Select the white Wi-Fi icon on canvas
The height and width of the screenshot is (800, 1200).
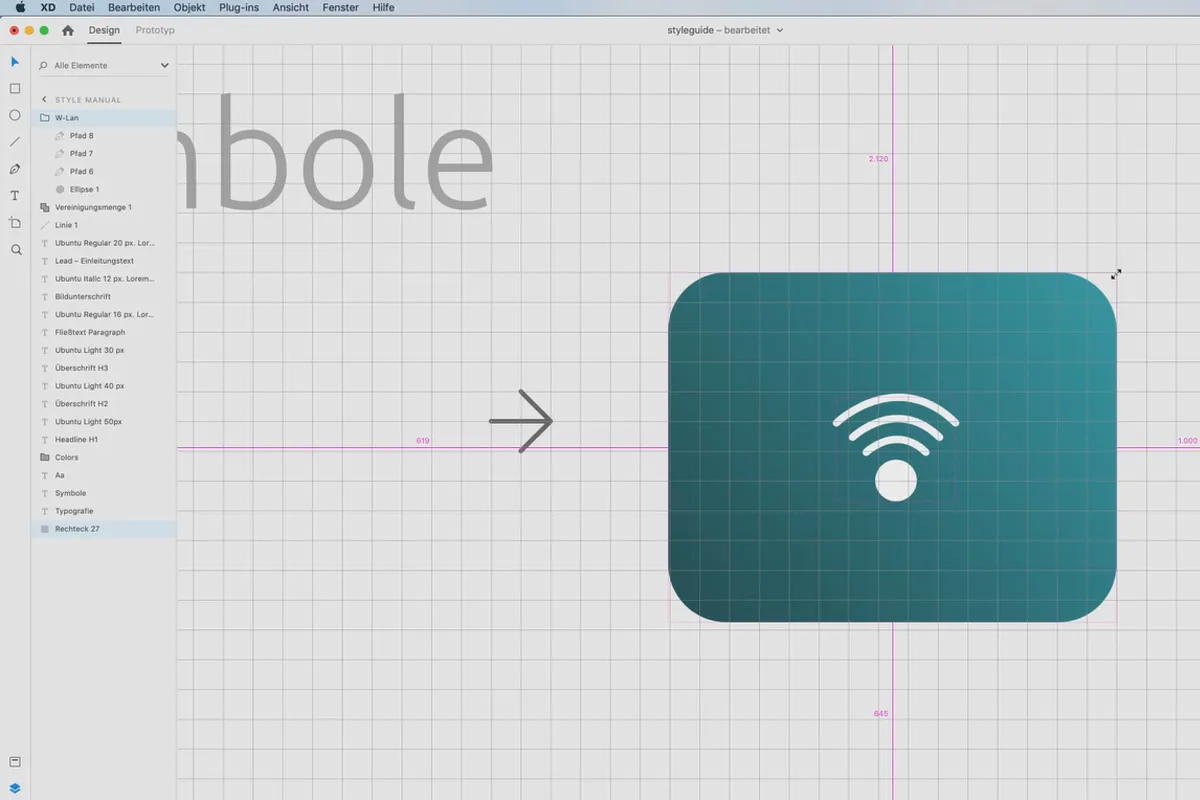point(896,447)
